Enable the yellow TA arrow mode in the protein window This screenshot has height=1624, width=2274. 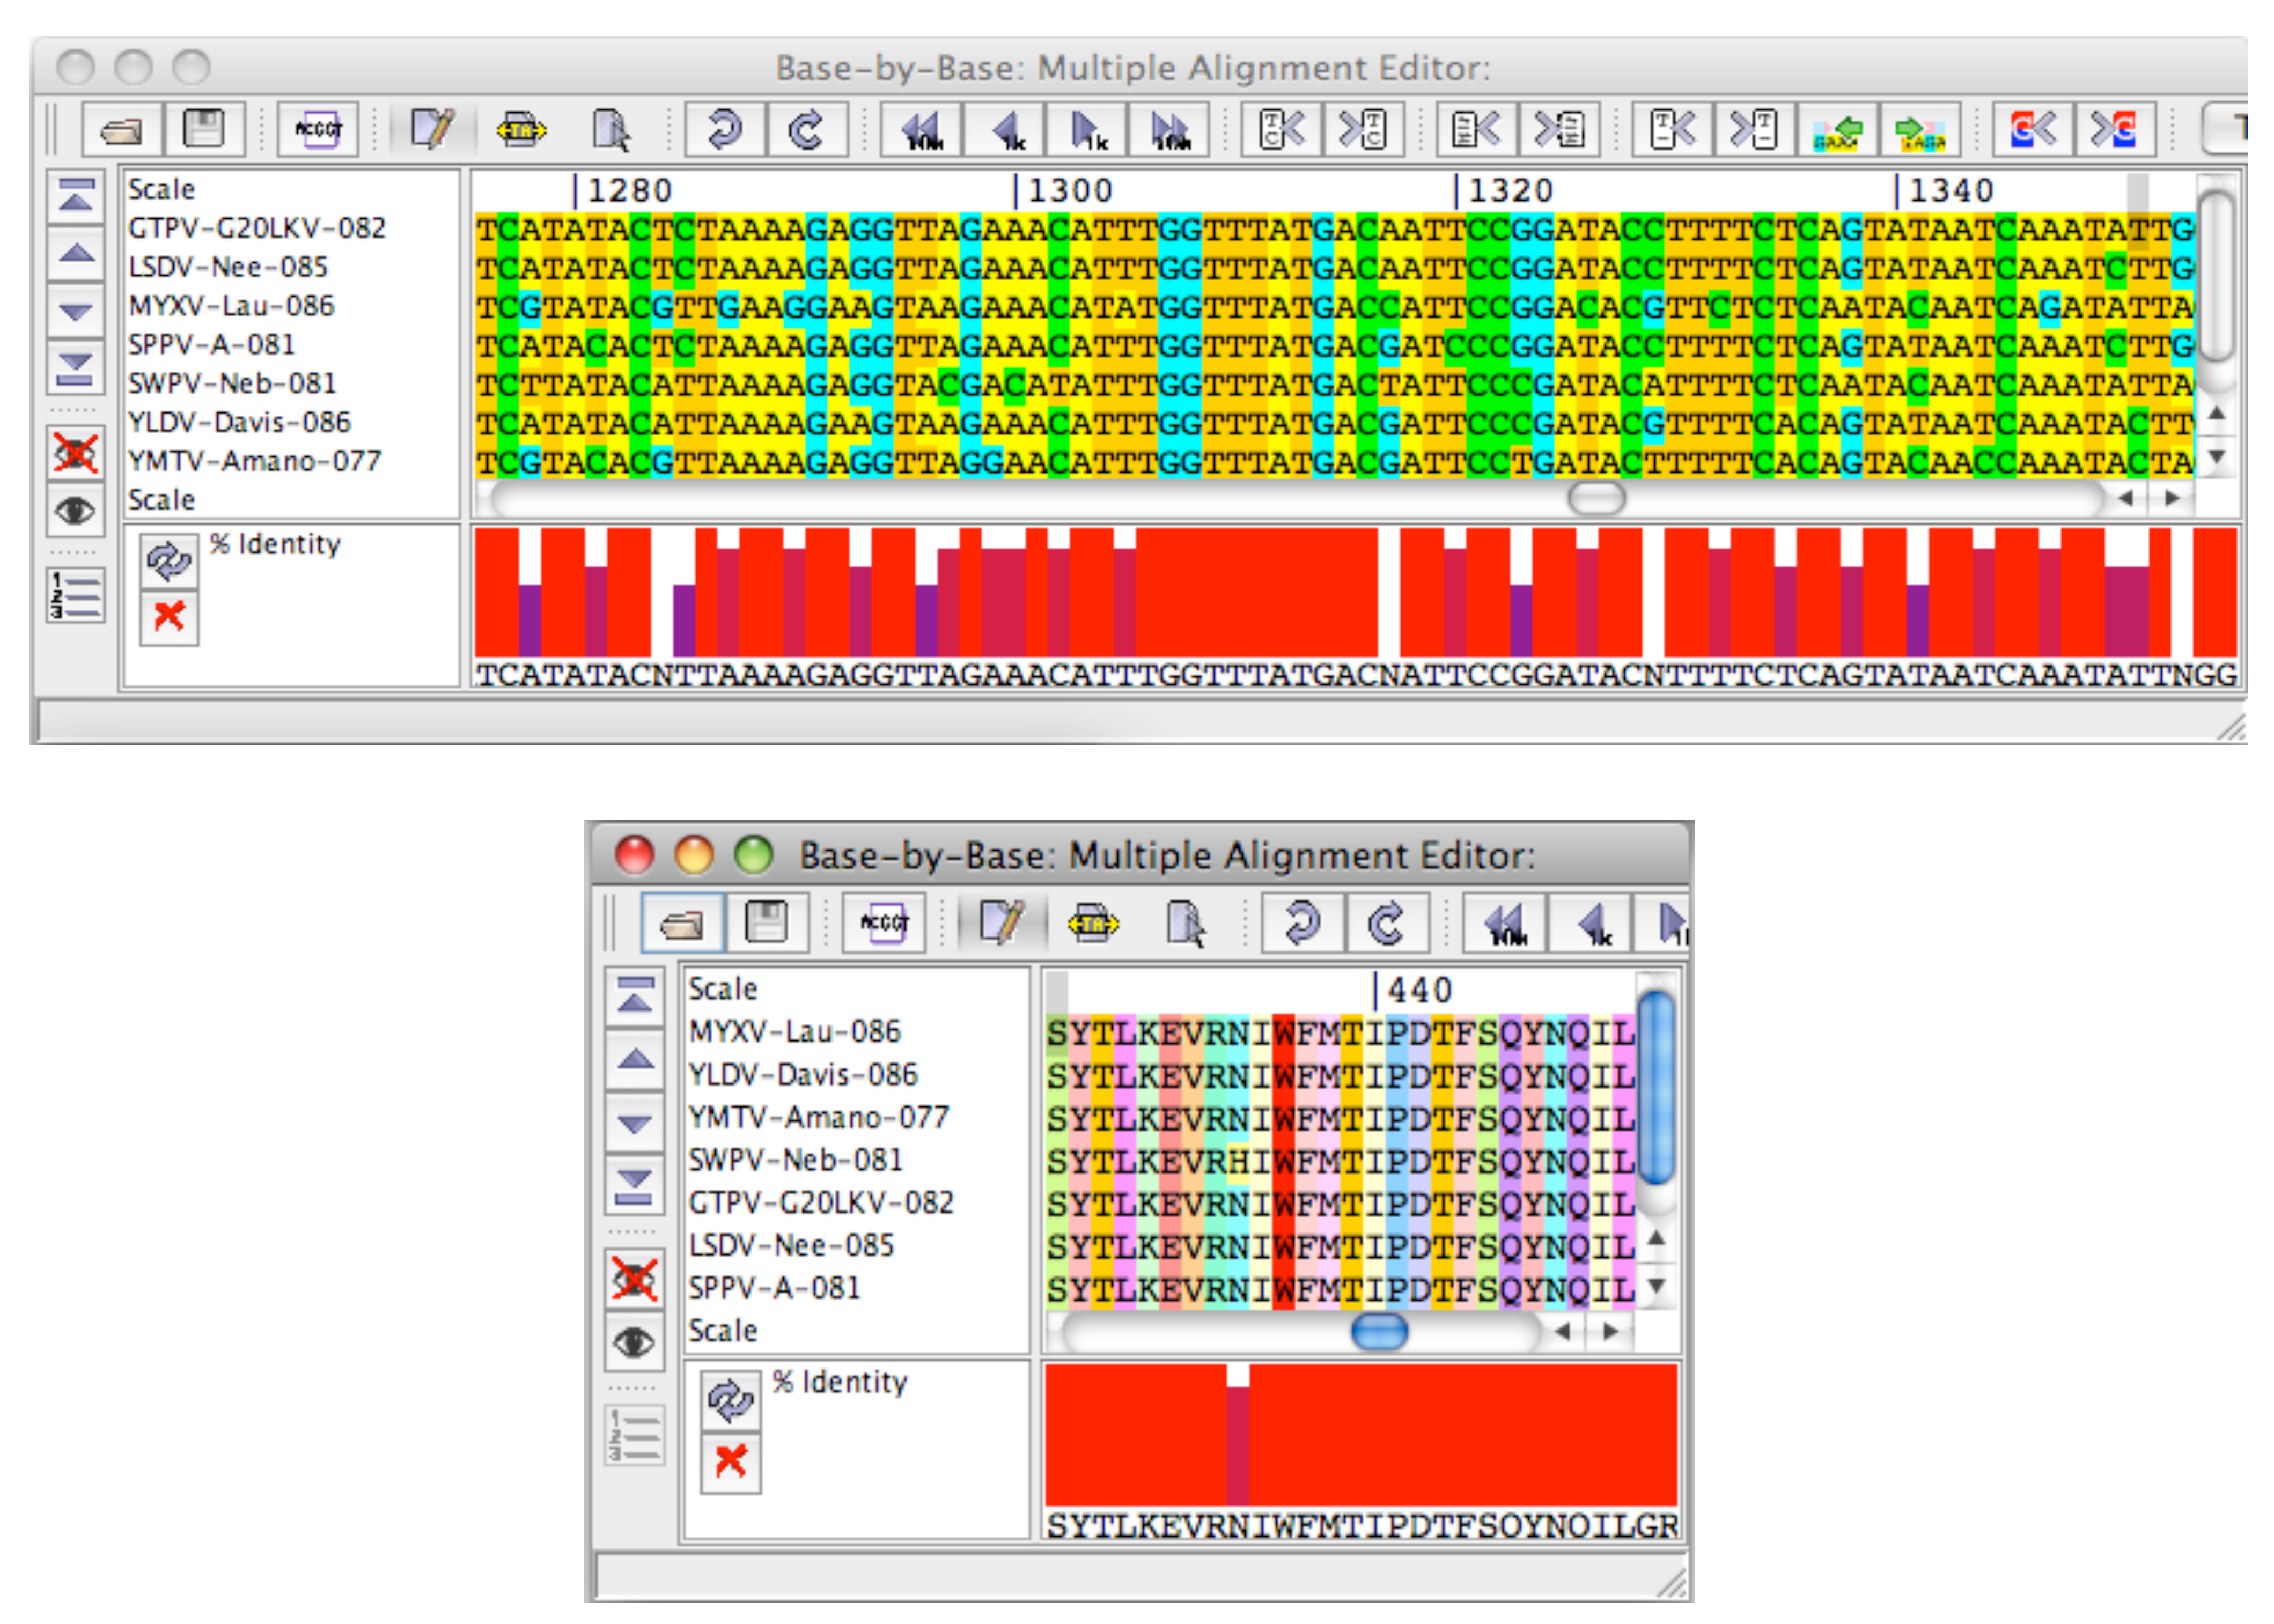pos(1093,923)
